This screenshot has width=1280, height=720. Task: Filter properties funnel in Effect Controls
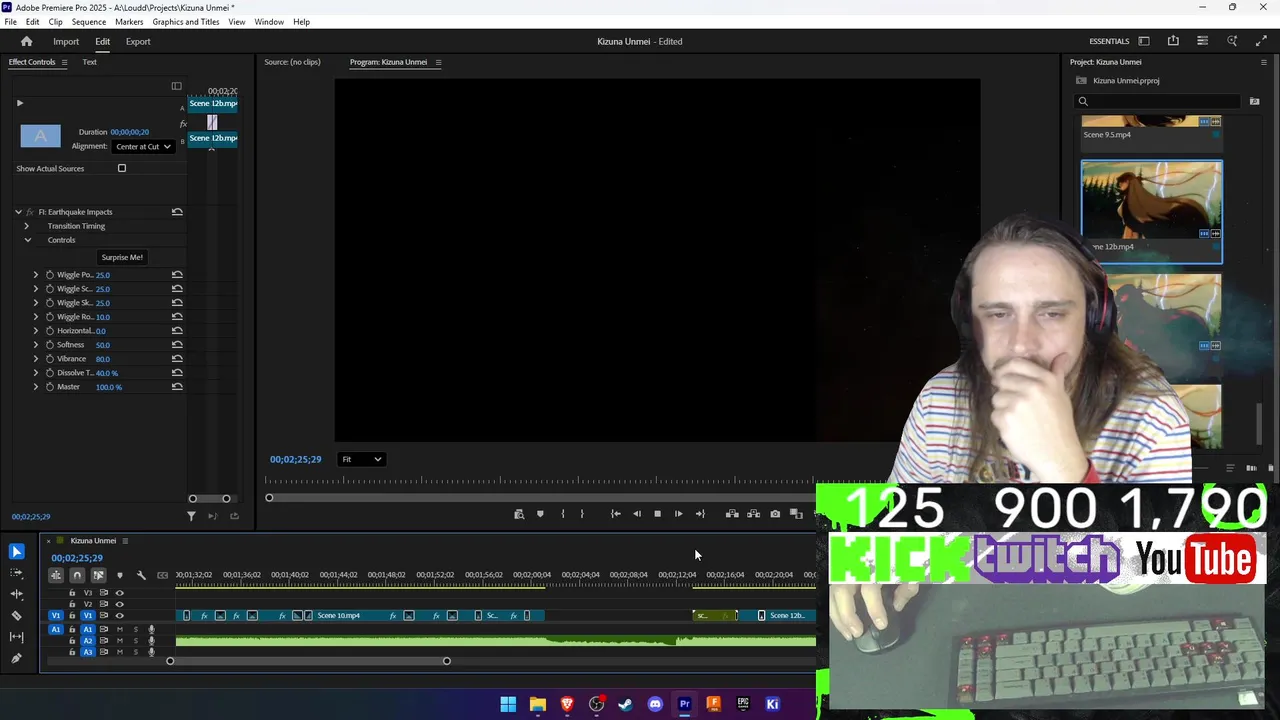(x=191, y=516)
